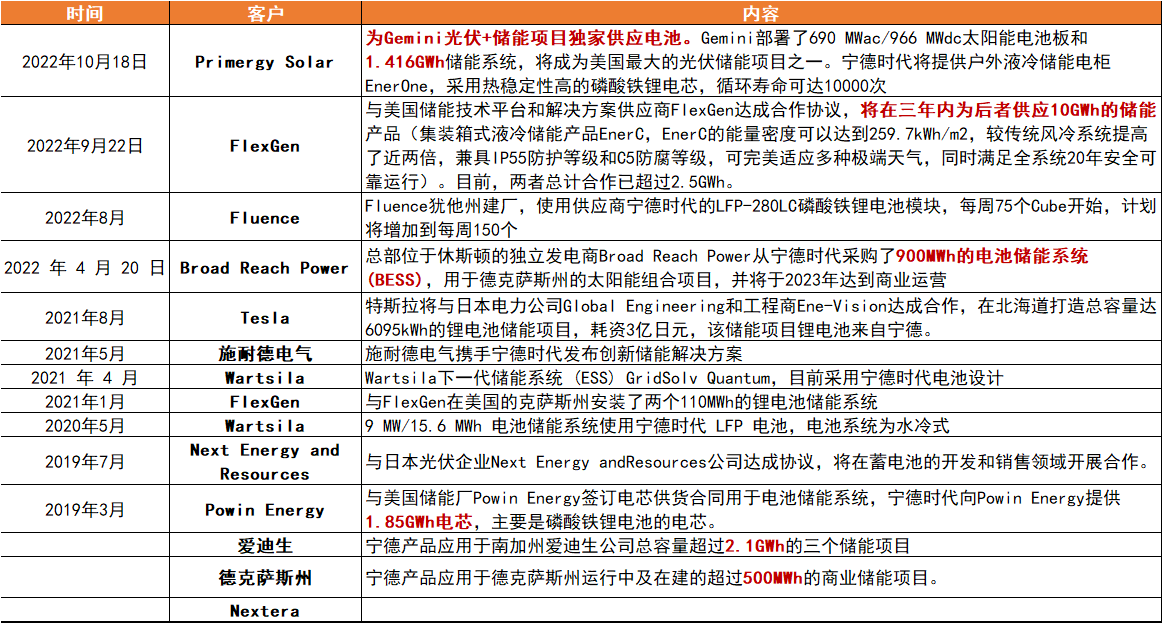
Task: Select the date cell 2019年7月
Action: tap(84, 462)
